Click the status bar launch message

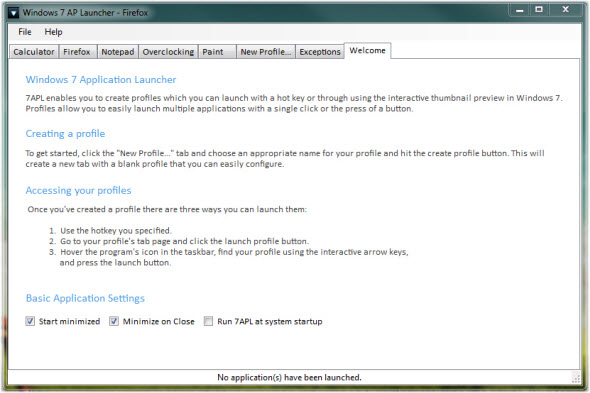289,377
